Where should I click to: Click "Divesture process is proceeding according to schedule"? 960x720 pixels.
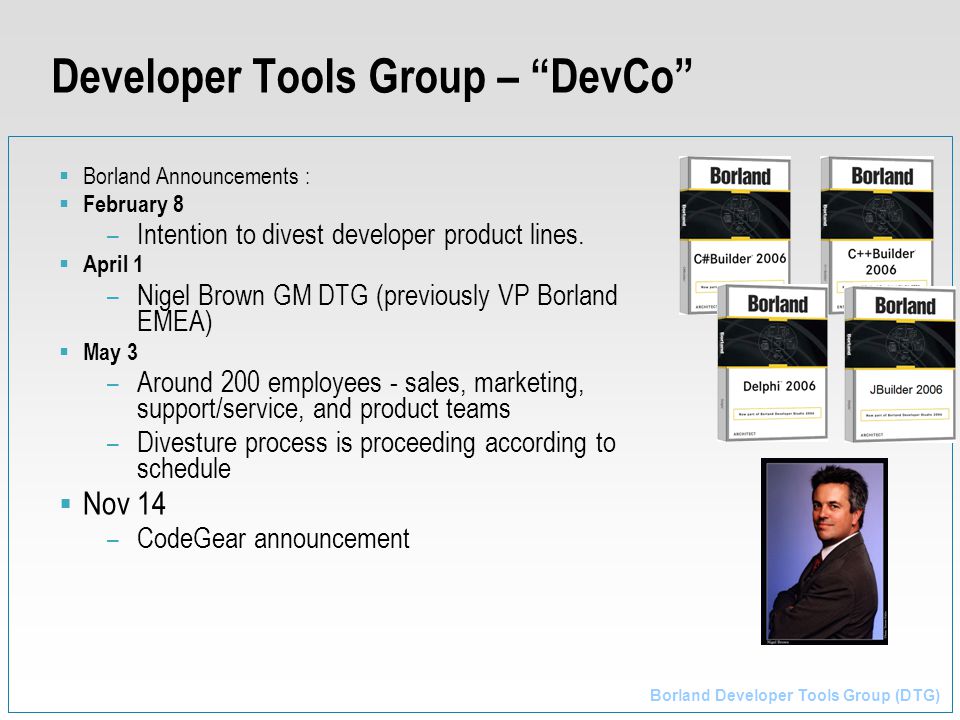(x=376, y=456)
